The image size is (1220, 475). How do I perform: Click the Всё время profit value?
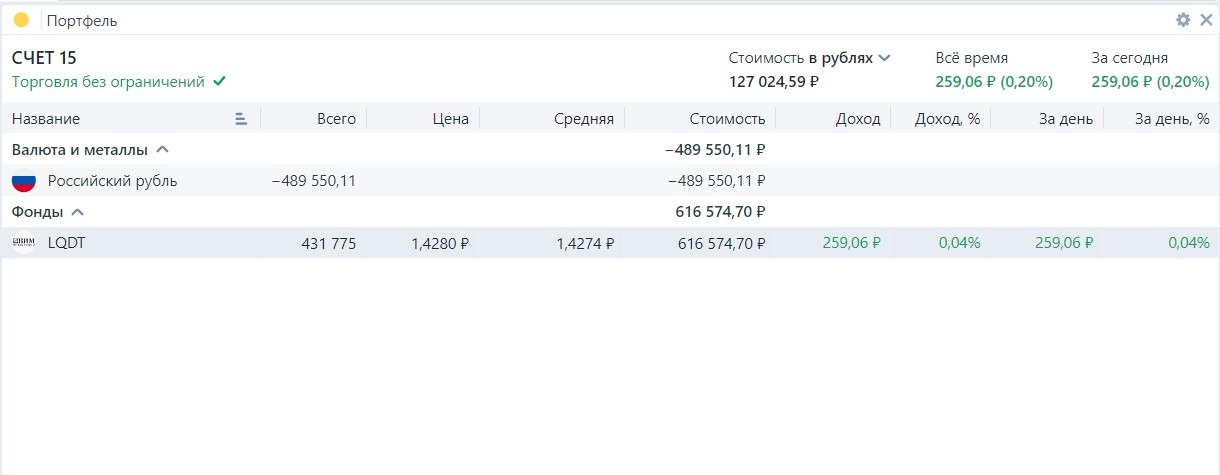(x=994, y=82)
